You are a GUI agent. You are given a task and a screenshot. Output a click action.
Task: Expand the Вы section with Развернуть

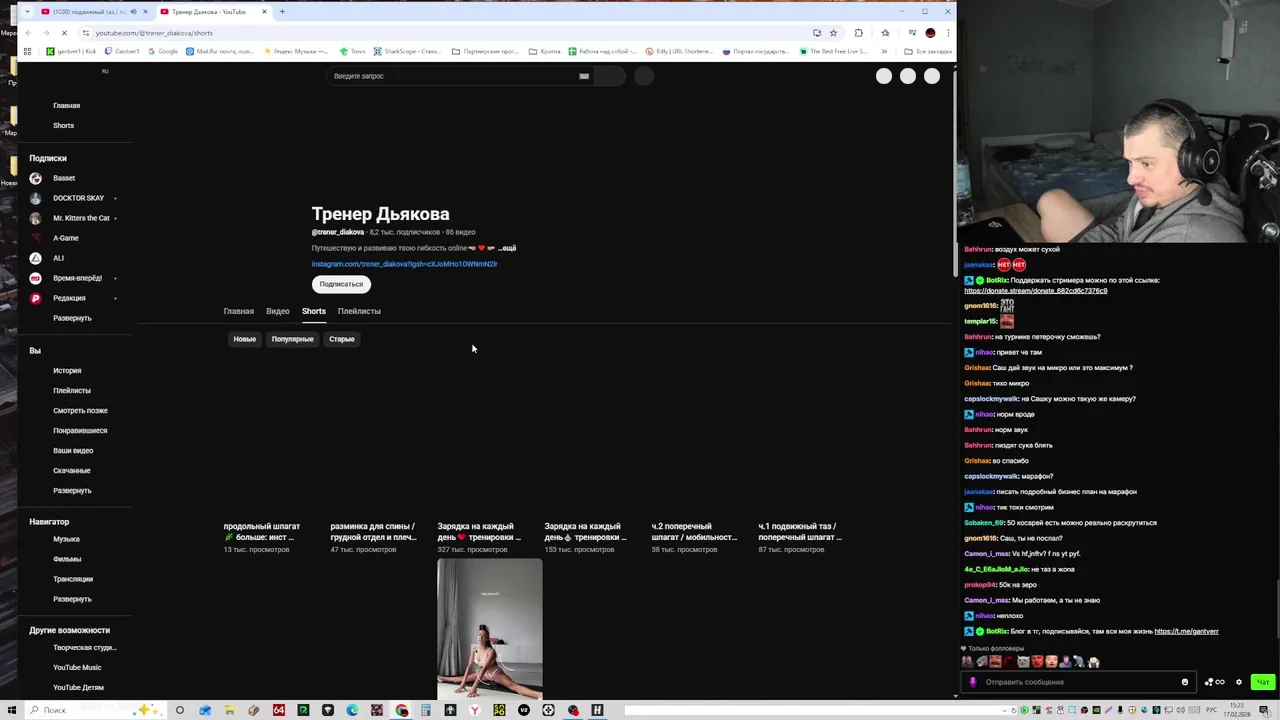point(72,491)
